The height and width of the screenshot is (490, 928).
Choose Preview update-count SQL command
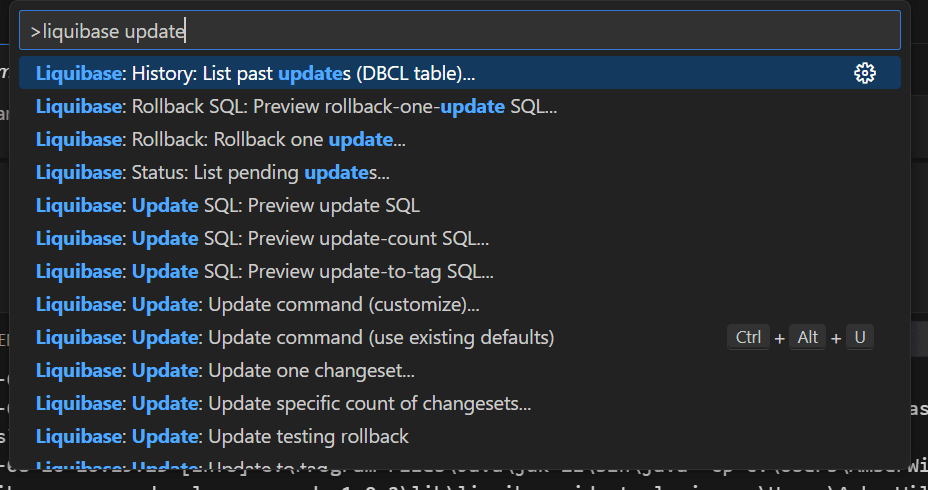point(262,238)
